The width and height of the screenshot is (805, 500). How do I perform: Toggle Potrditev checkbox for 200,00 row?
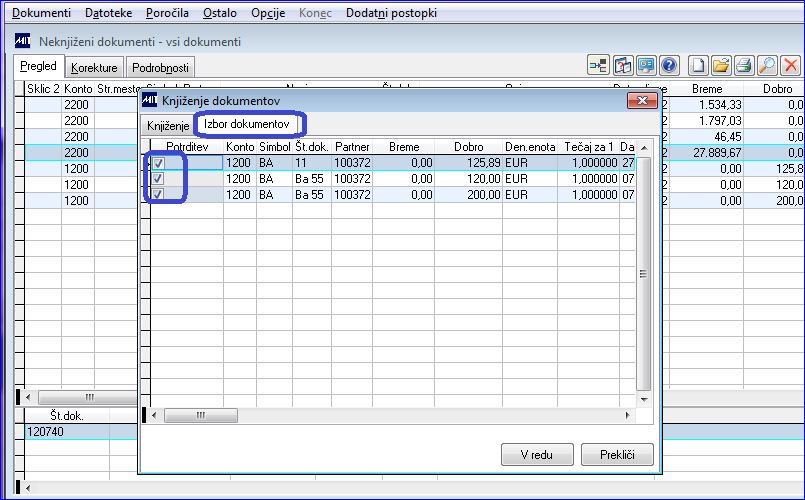pos(158,195)
